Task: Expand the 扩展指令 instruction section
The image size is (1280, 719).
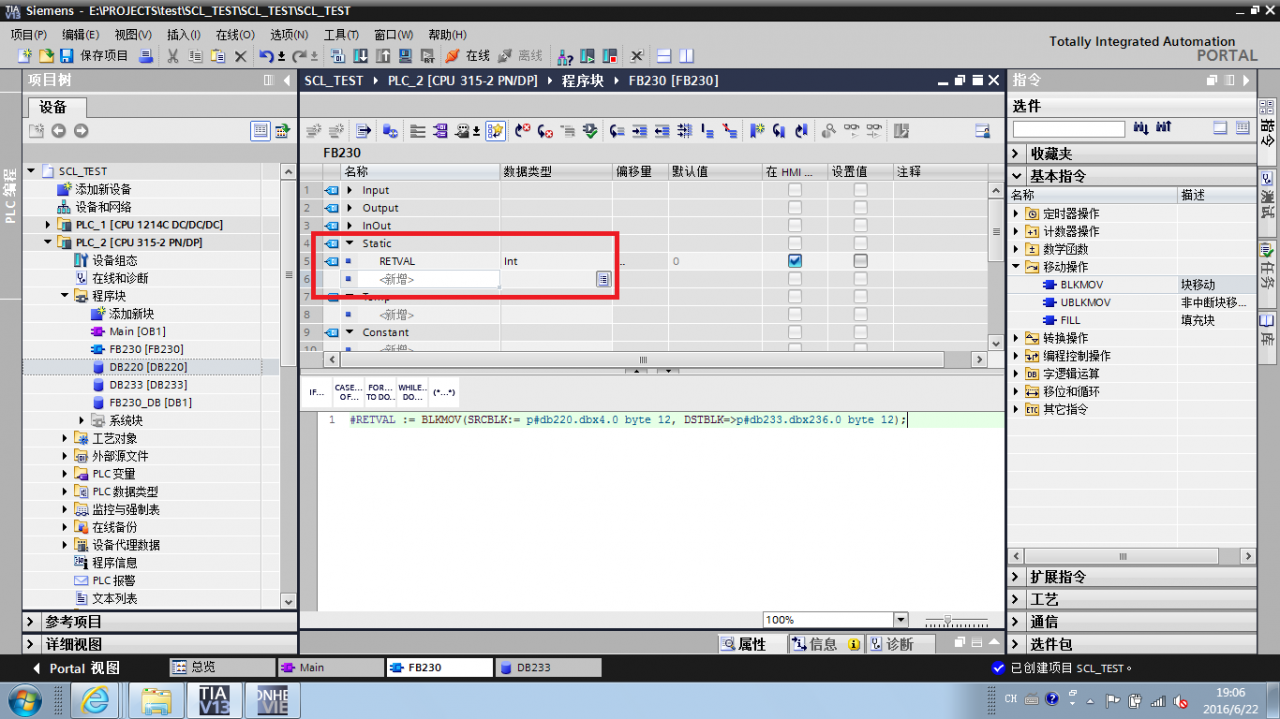Action: 1016,577
